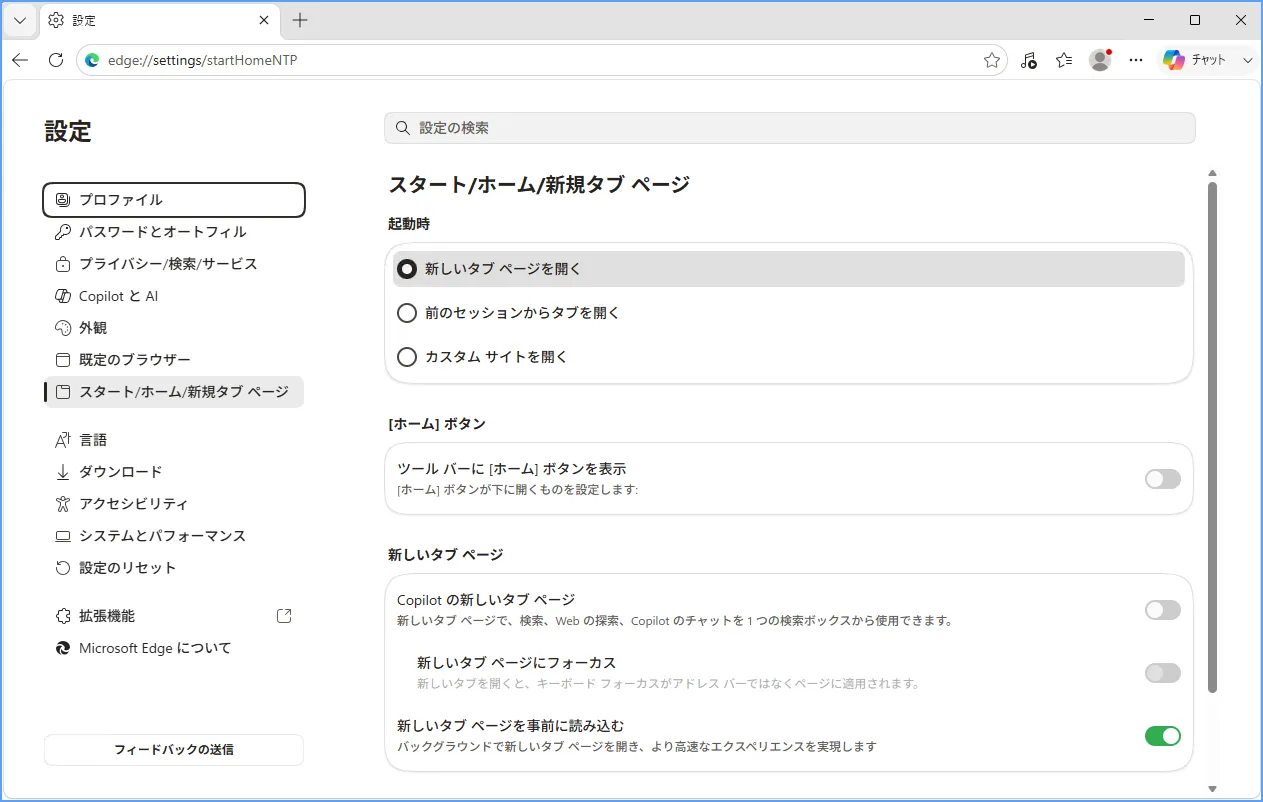Open Copilot と AI settings section
This screenshot has width=1263, height=802.
coord(174,296)
